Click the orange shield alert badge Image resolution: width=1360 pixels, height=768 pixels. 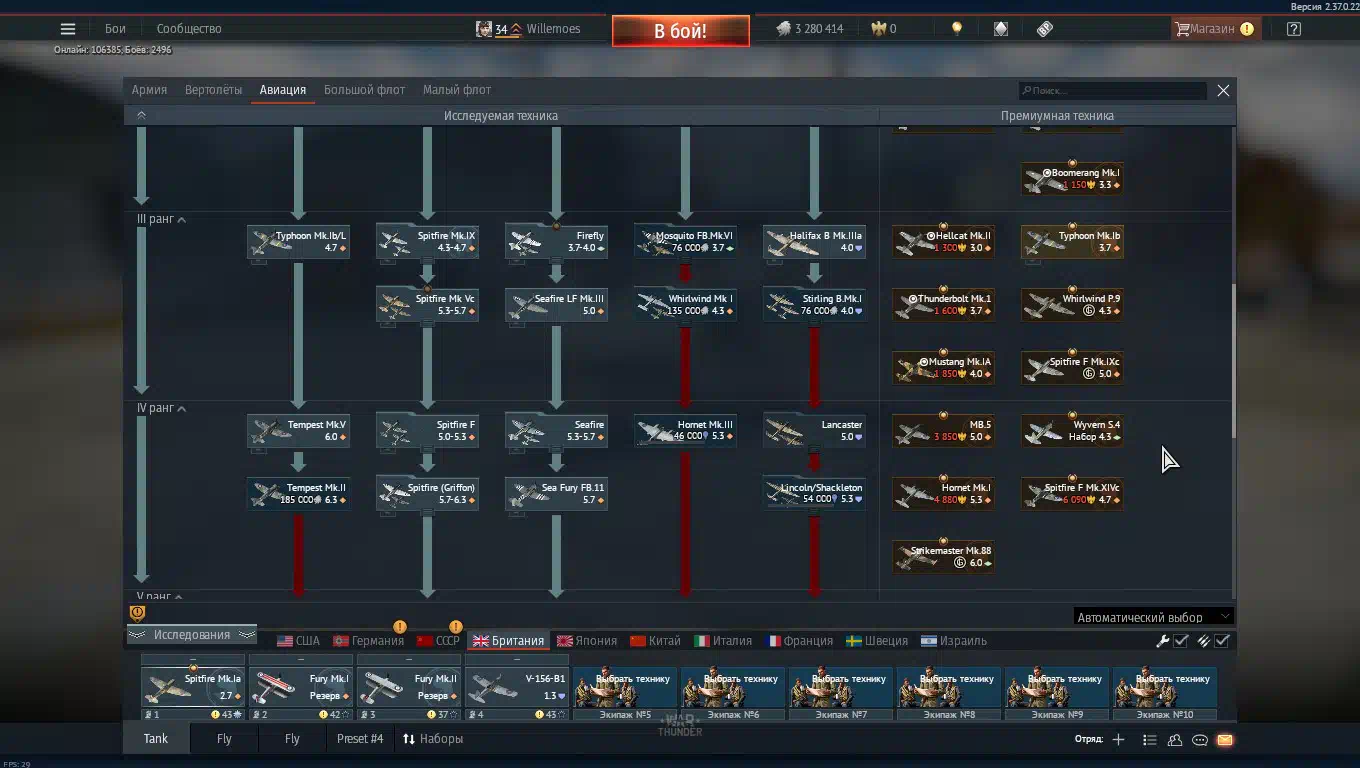(x=138, y=613)
